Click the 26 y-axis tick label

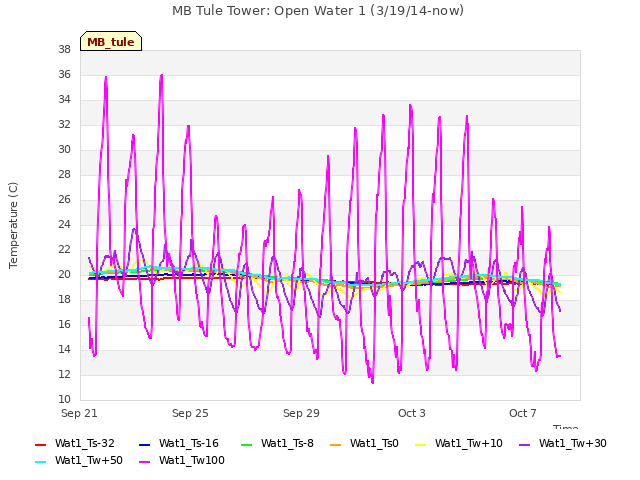[64, 200]
